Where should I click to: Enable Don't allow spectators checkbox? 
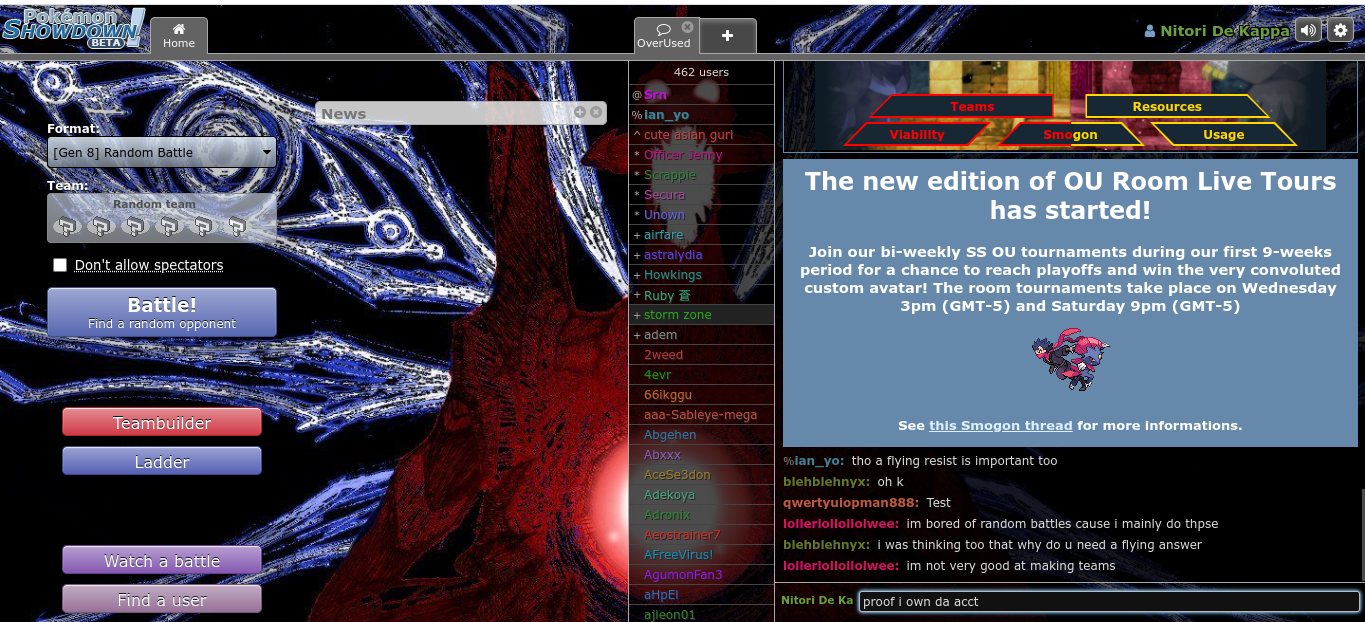coord(60,265)
